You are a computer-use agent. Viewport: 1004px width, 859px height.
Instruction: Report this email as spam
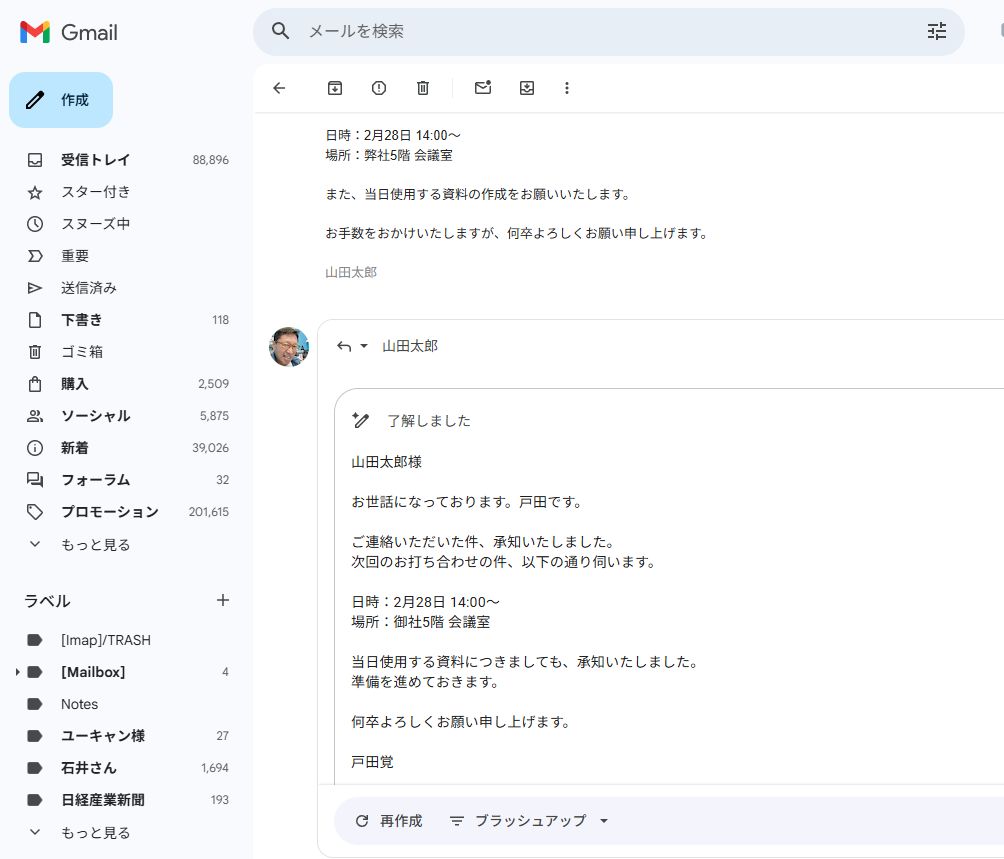[x=378, y=88]
